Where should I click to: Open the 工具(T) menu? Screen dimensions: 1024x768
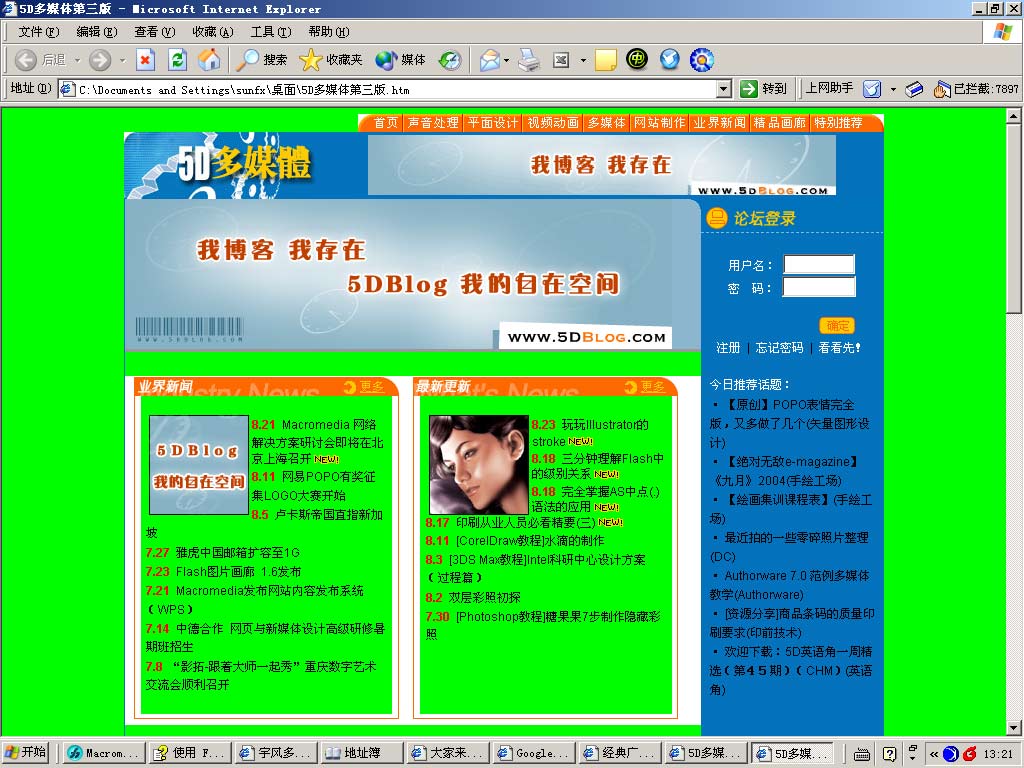(271, 31)
